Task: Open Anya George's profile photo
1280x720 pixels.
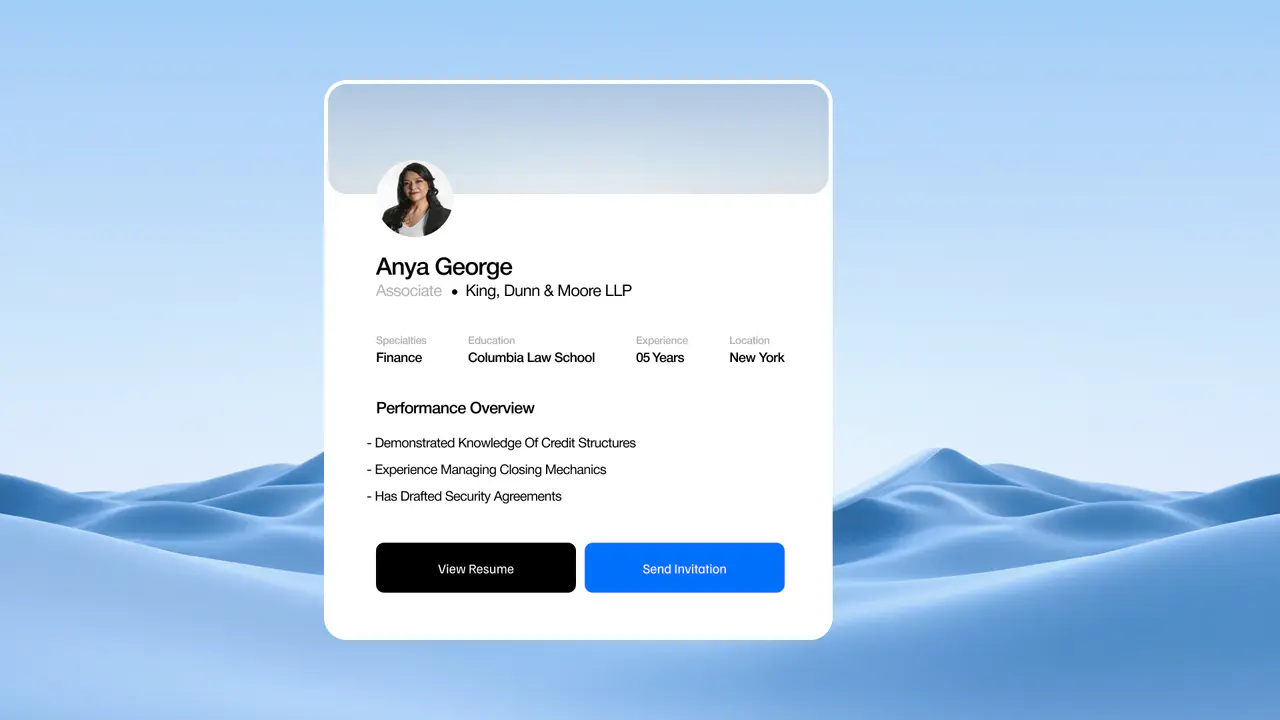Action: (415, 199)
